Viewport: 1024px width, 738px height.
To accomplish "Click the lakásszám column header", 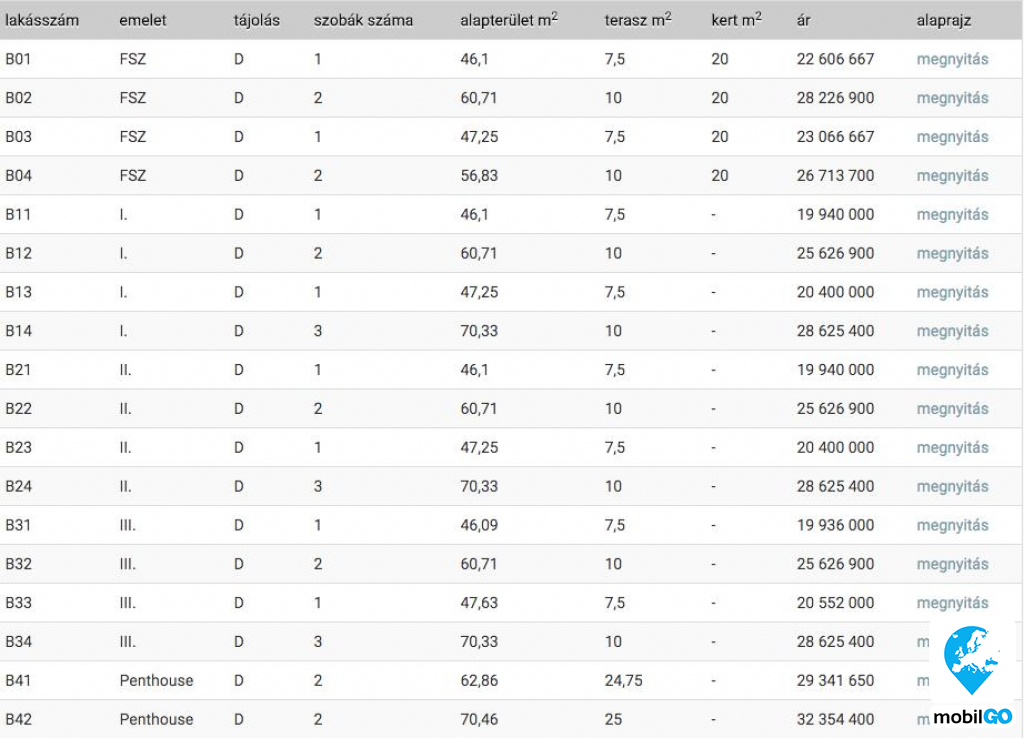I will 42,20.
